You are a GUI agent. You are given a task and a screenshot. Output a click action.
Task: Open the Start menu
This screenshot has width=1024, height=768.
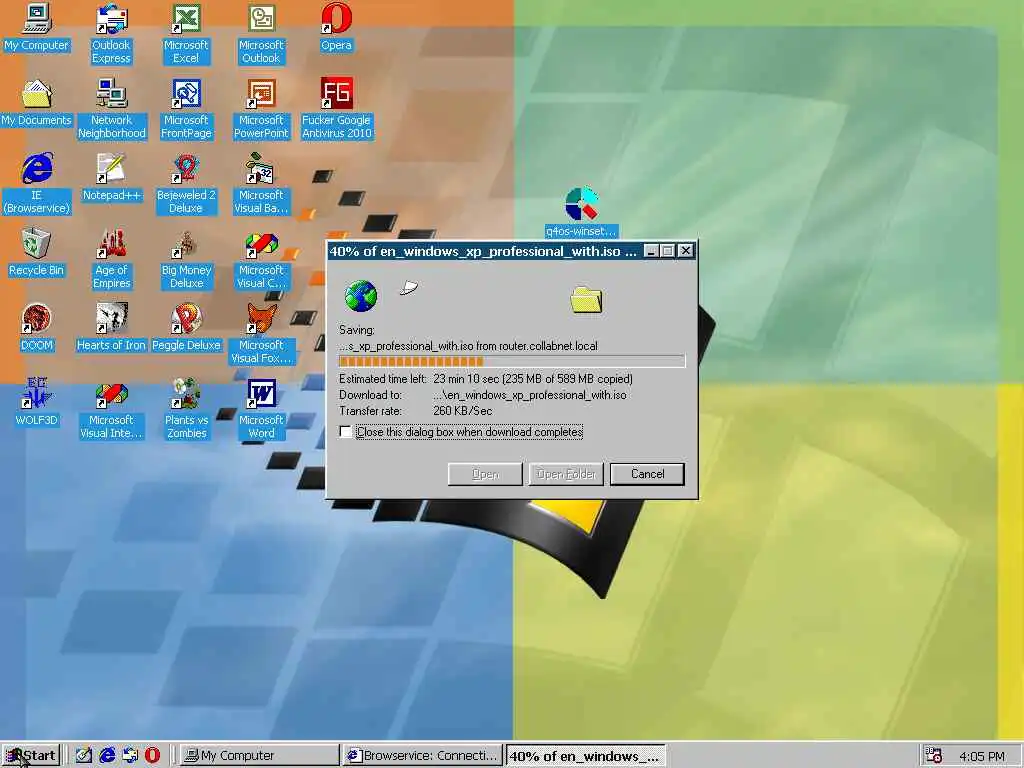[31, 756]
